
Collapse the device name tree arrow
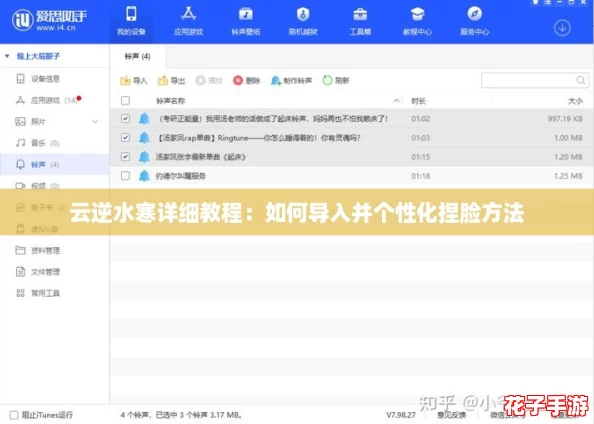coord(7,56)
